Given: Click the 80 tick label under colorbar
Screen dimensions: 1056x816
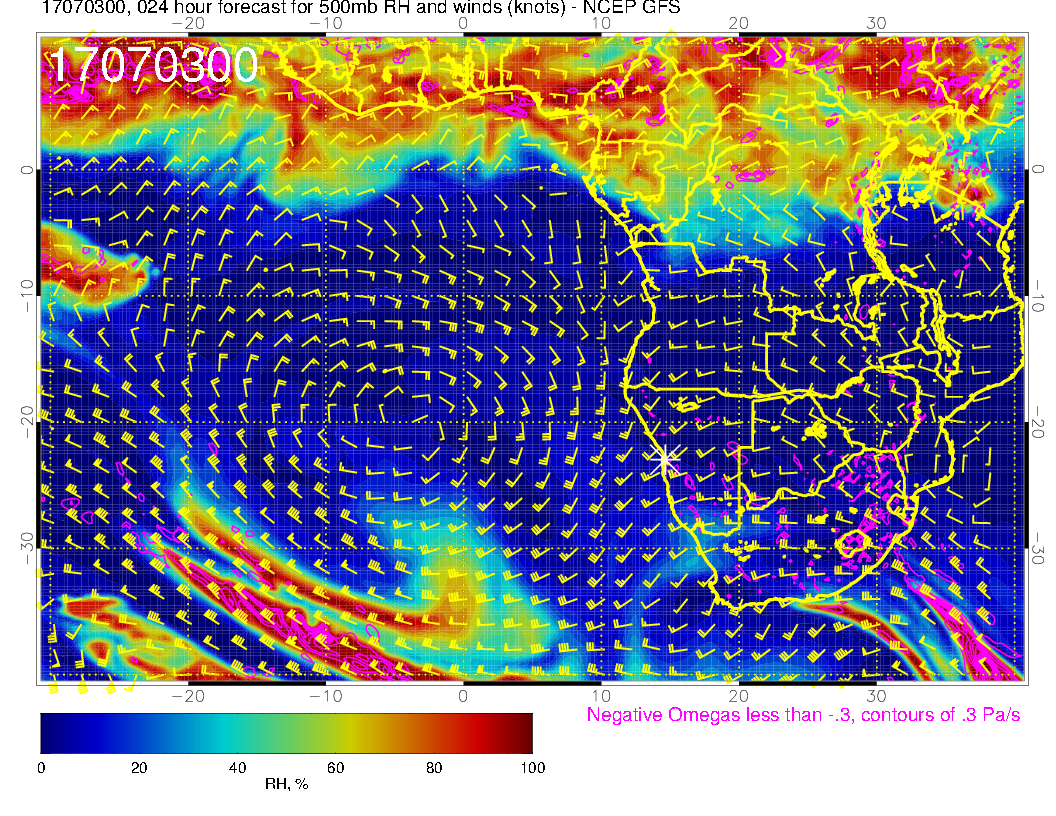Looking at the screenshot, I should pos(434,767).
